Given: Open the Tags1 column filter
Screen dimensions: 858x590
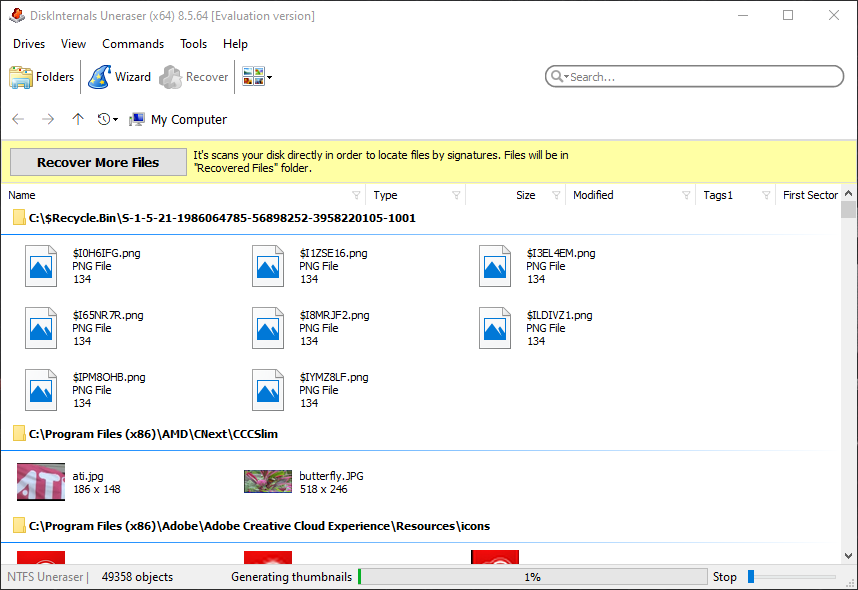Looking at the screenshot, I should click(766, 195).
